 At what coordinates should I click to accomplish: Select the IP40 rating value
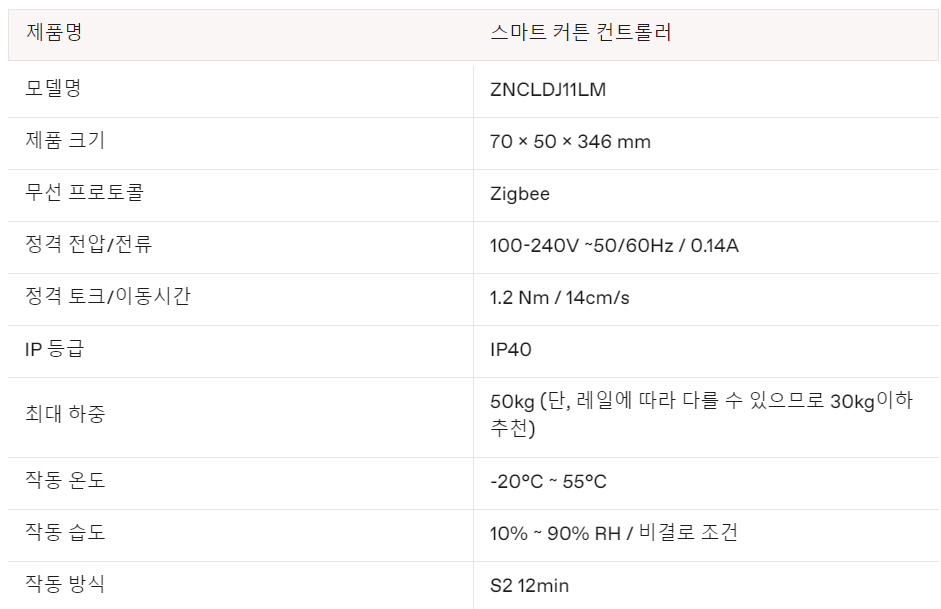click(511, 350)
